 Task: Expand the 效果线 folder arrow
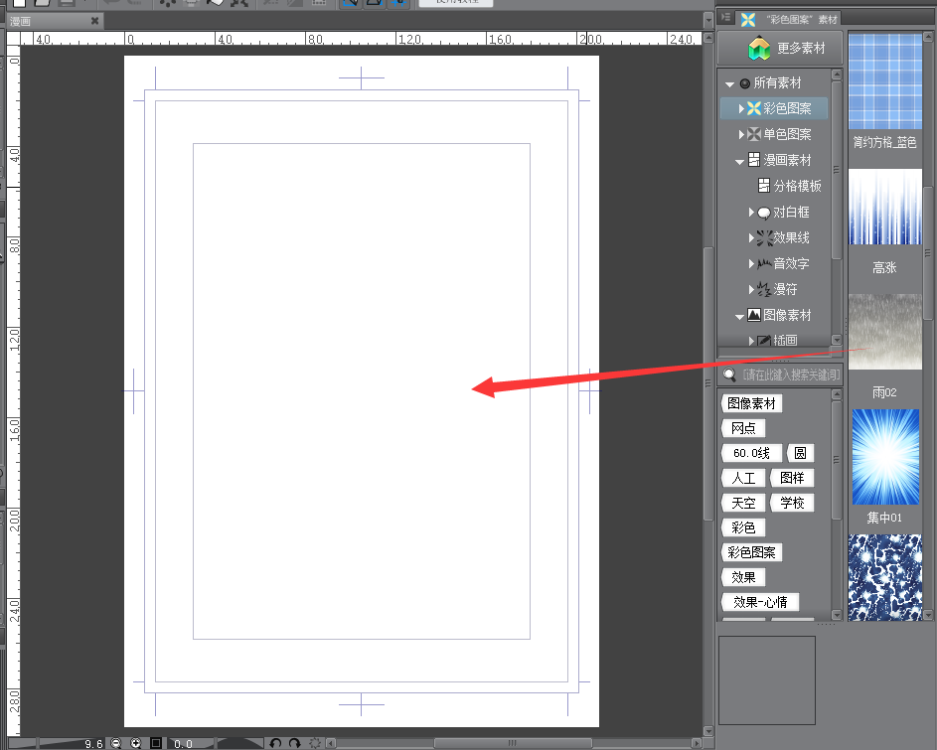[x=751, y=237]
